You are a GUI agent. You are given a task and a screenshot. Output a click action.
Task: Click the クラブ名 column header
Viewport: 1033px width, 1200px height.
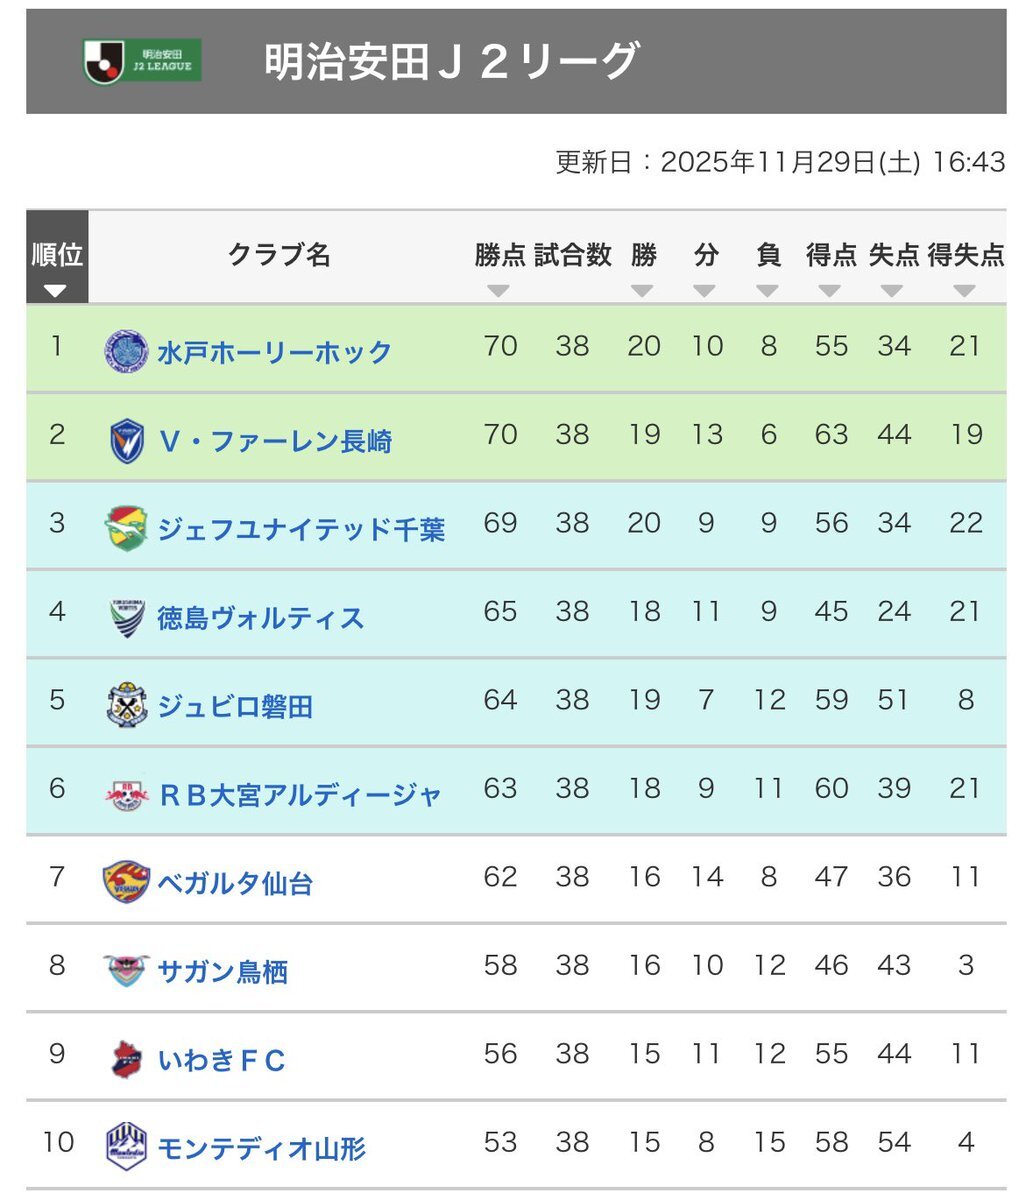[x=279, y=256]
